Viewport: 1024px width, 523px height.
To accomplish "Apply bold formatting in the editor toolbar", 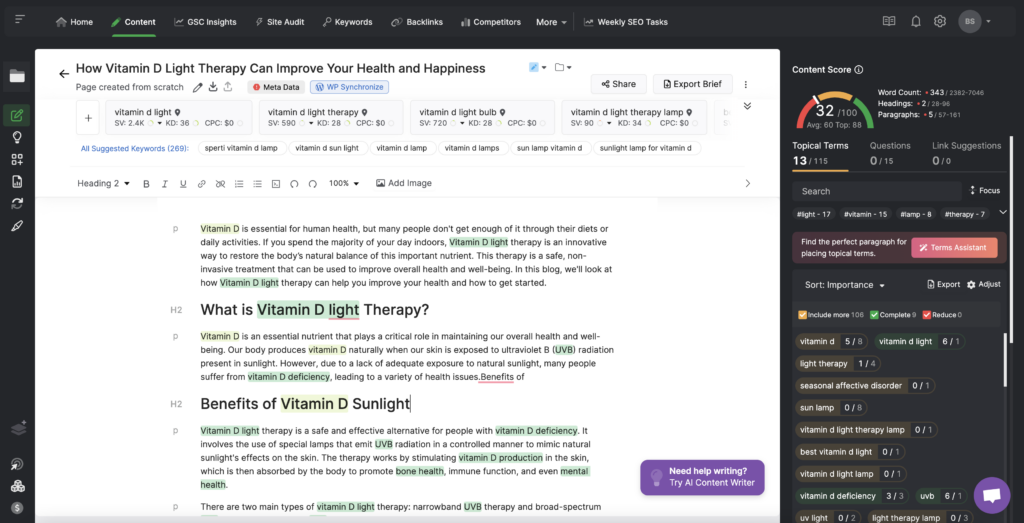I will click(146, 184).
